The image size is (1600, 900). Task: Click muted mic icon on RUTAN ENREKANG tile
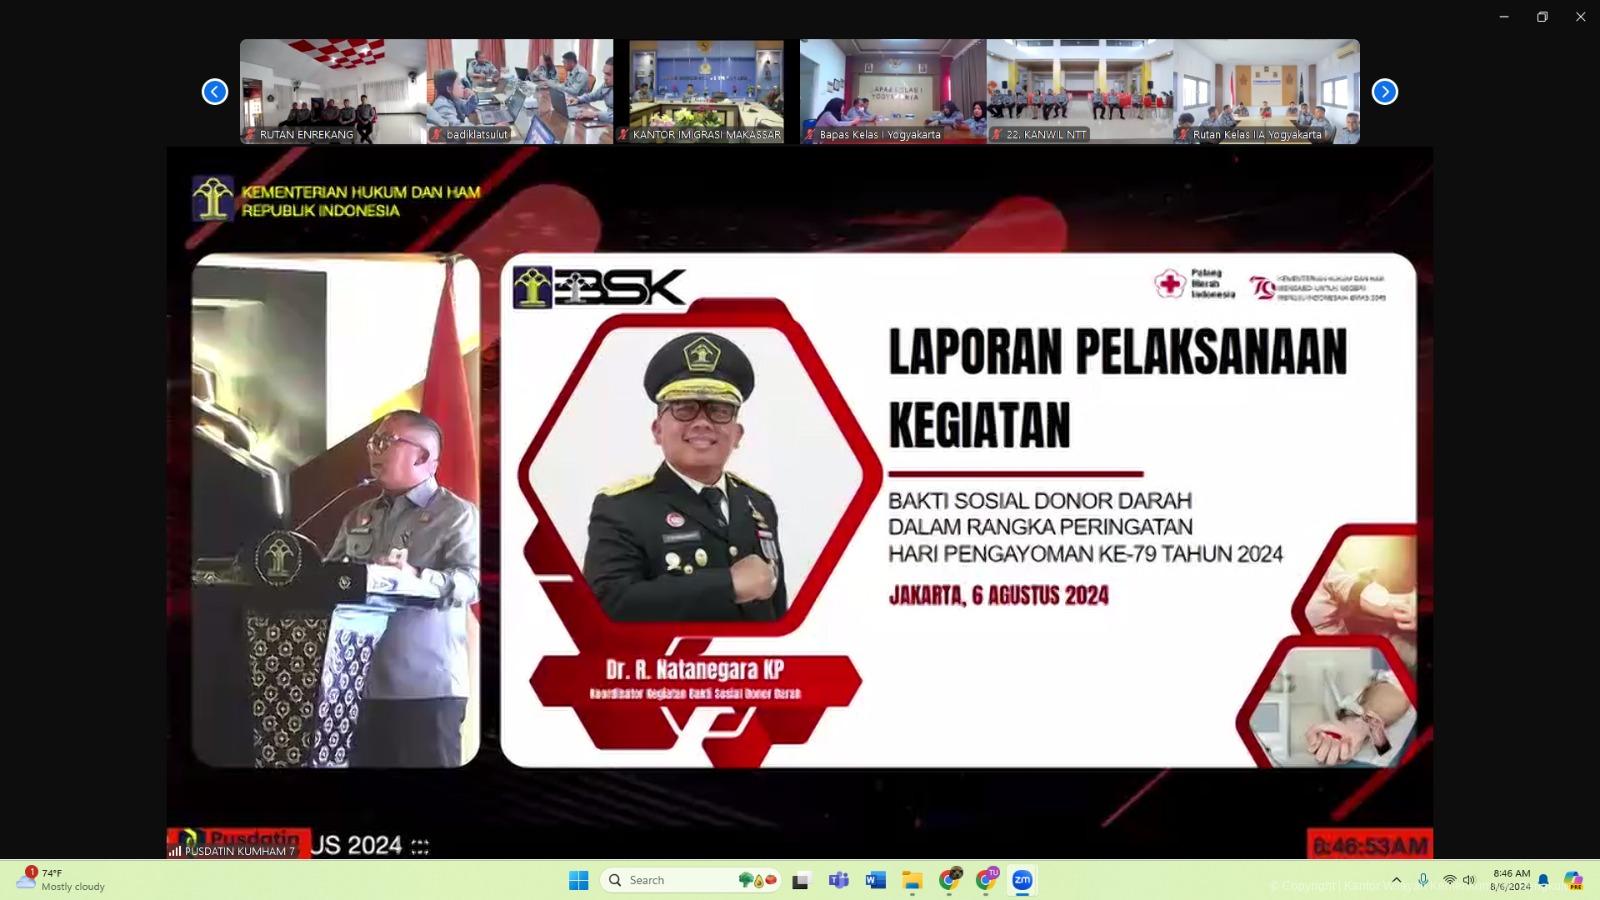tap(251, 134)
